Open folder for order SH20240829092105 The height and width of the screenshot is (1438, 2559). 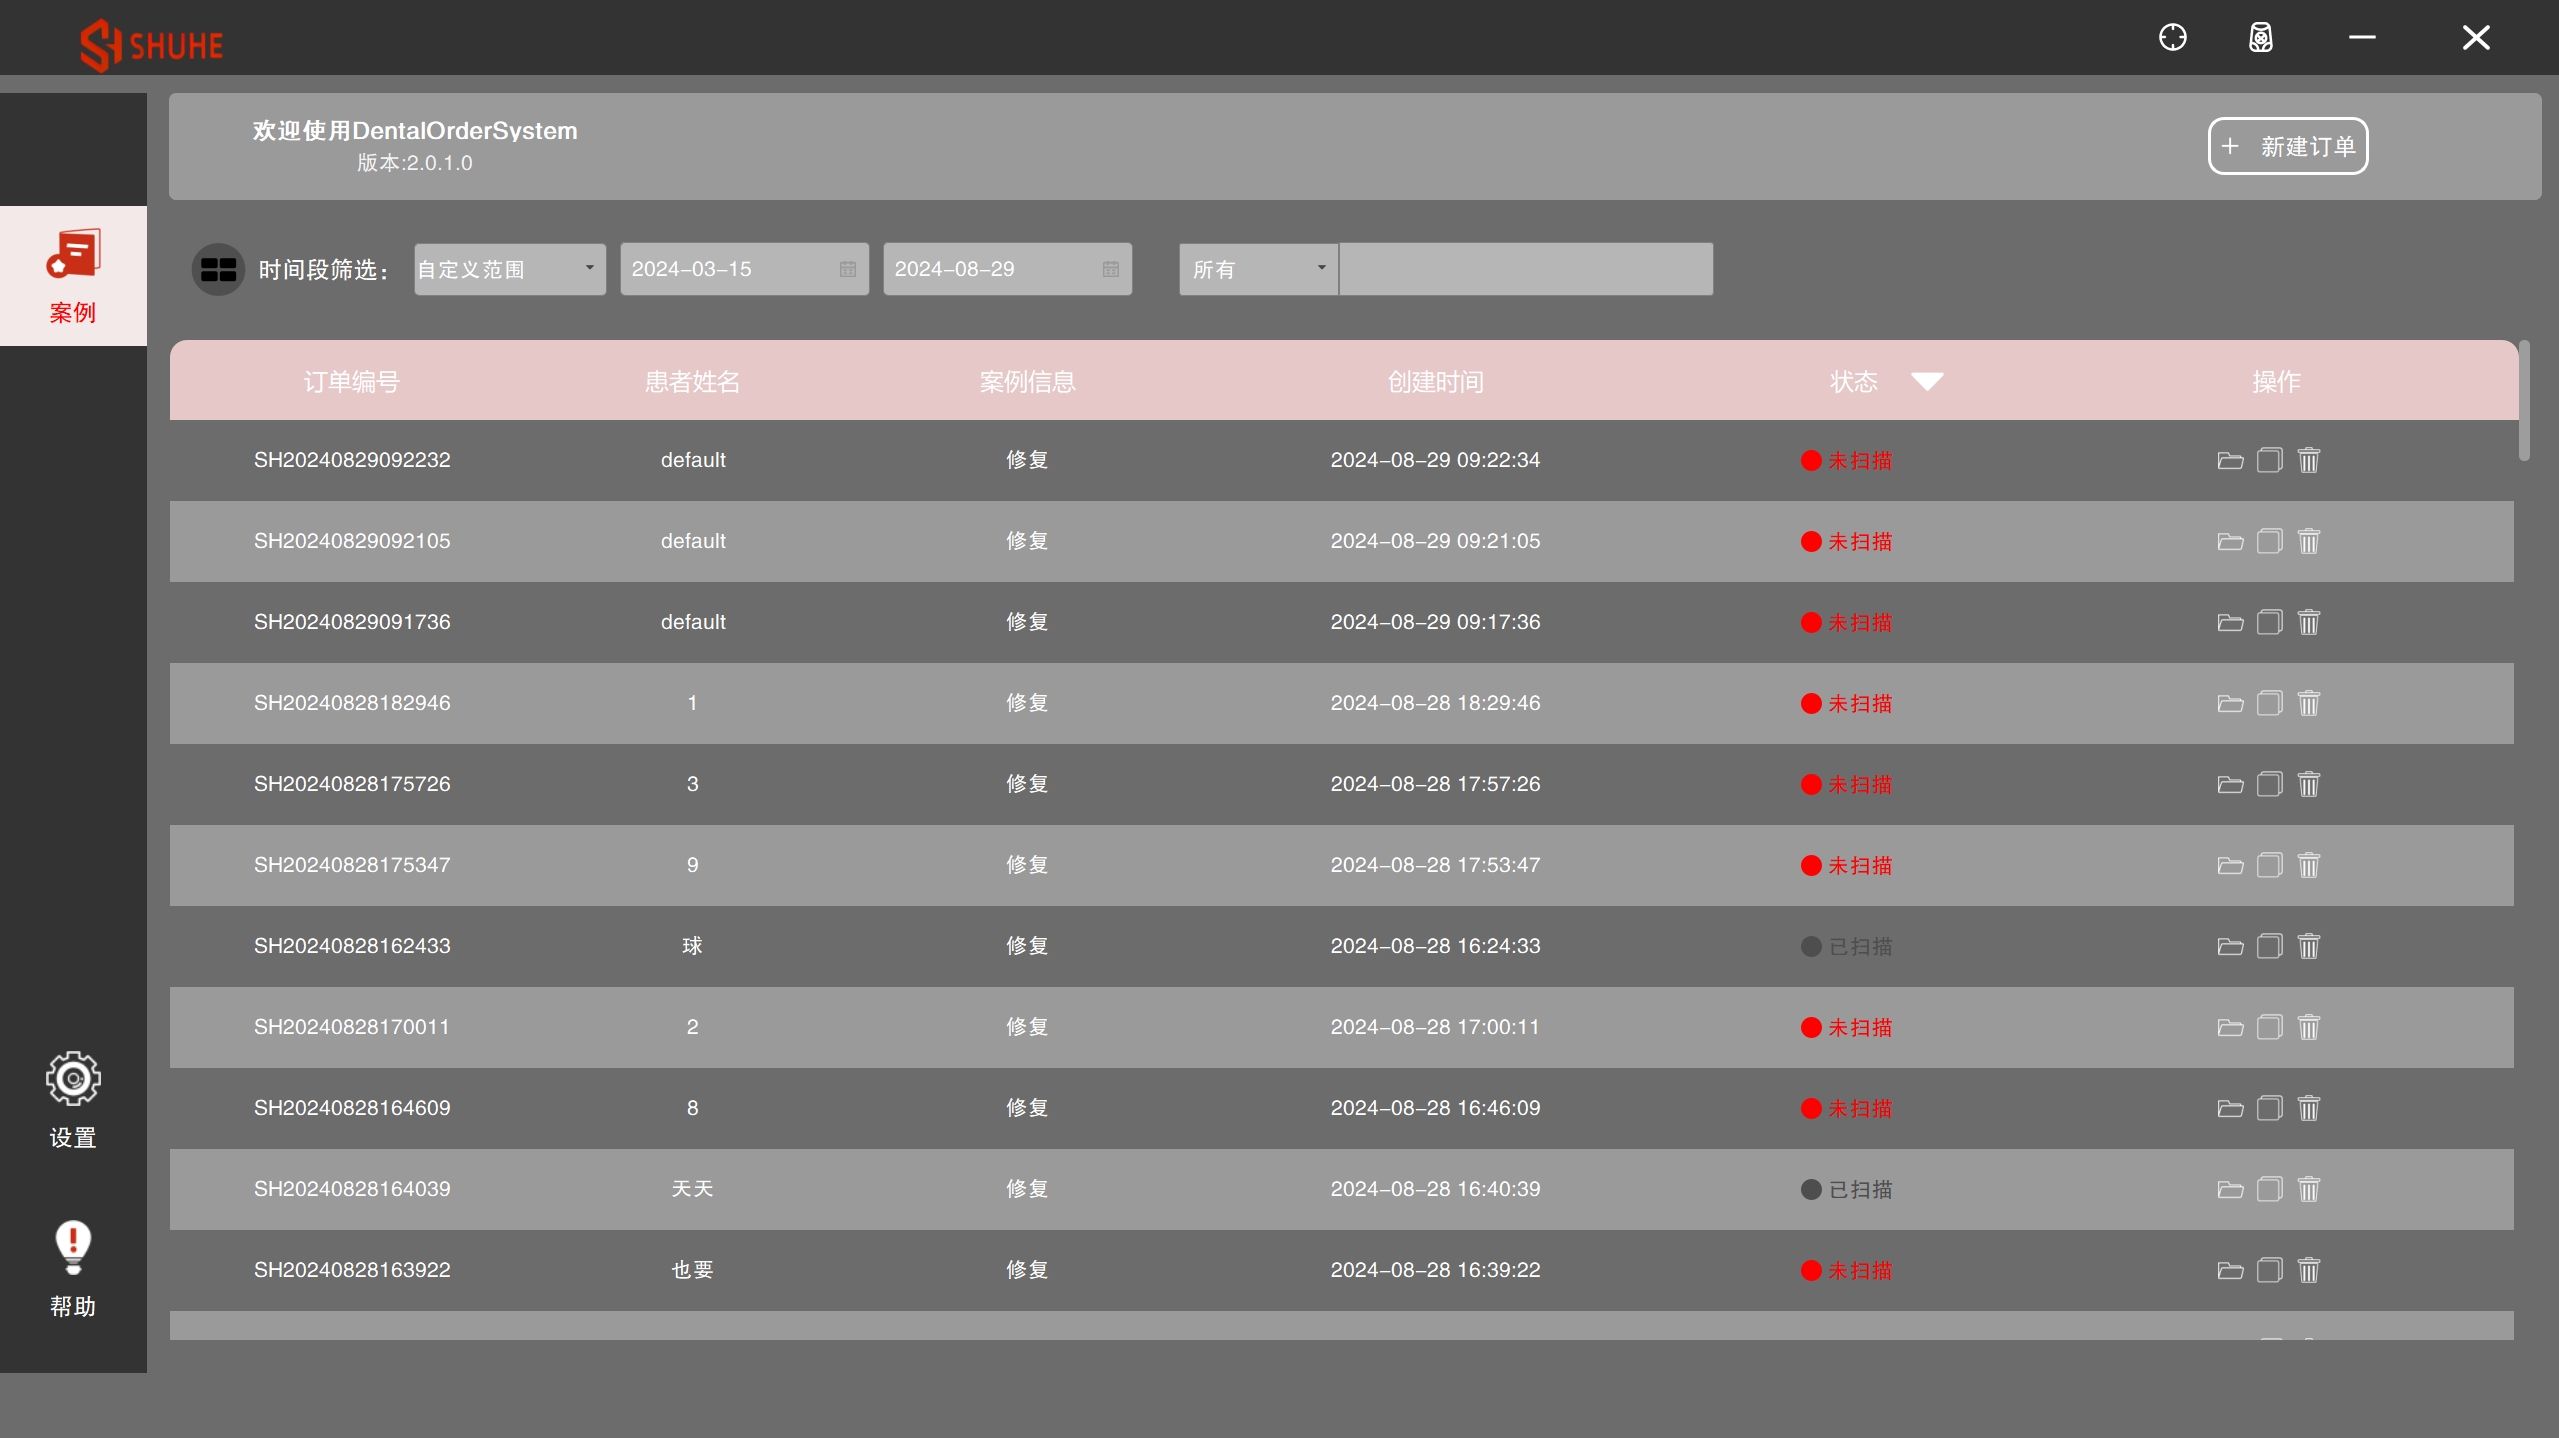click(2230, 541)
